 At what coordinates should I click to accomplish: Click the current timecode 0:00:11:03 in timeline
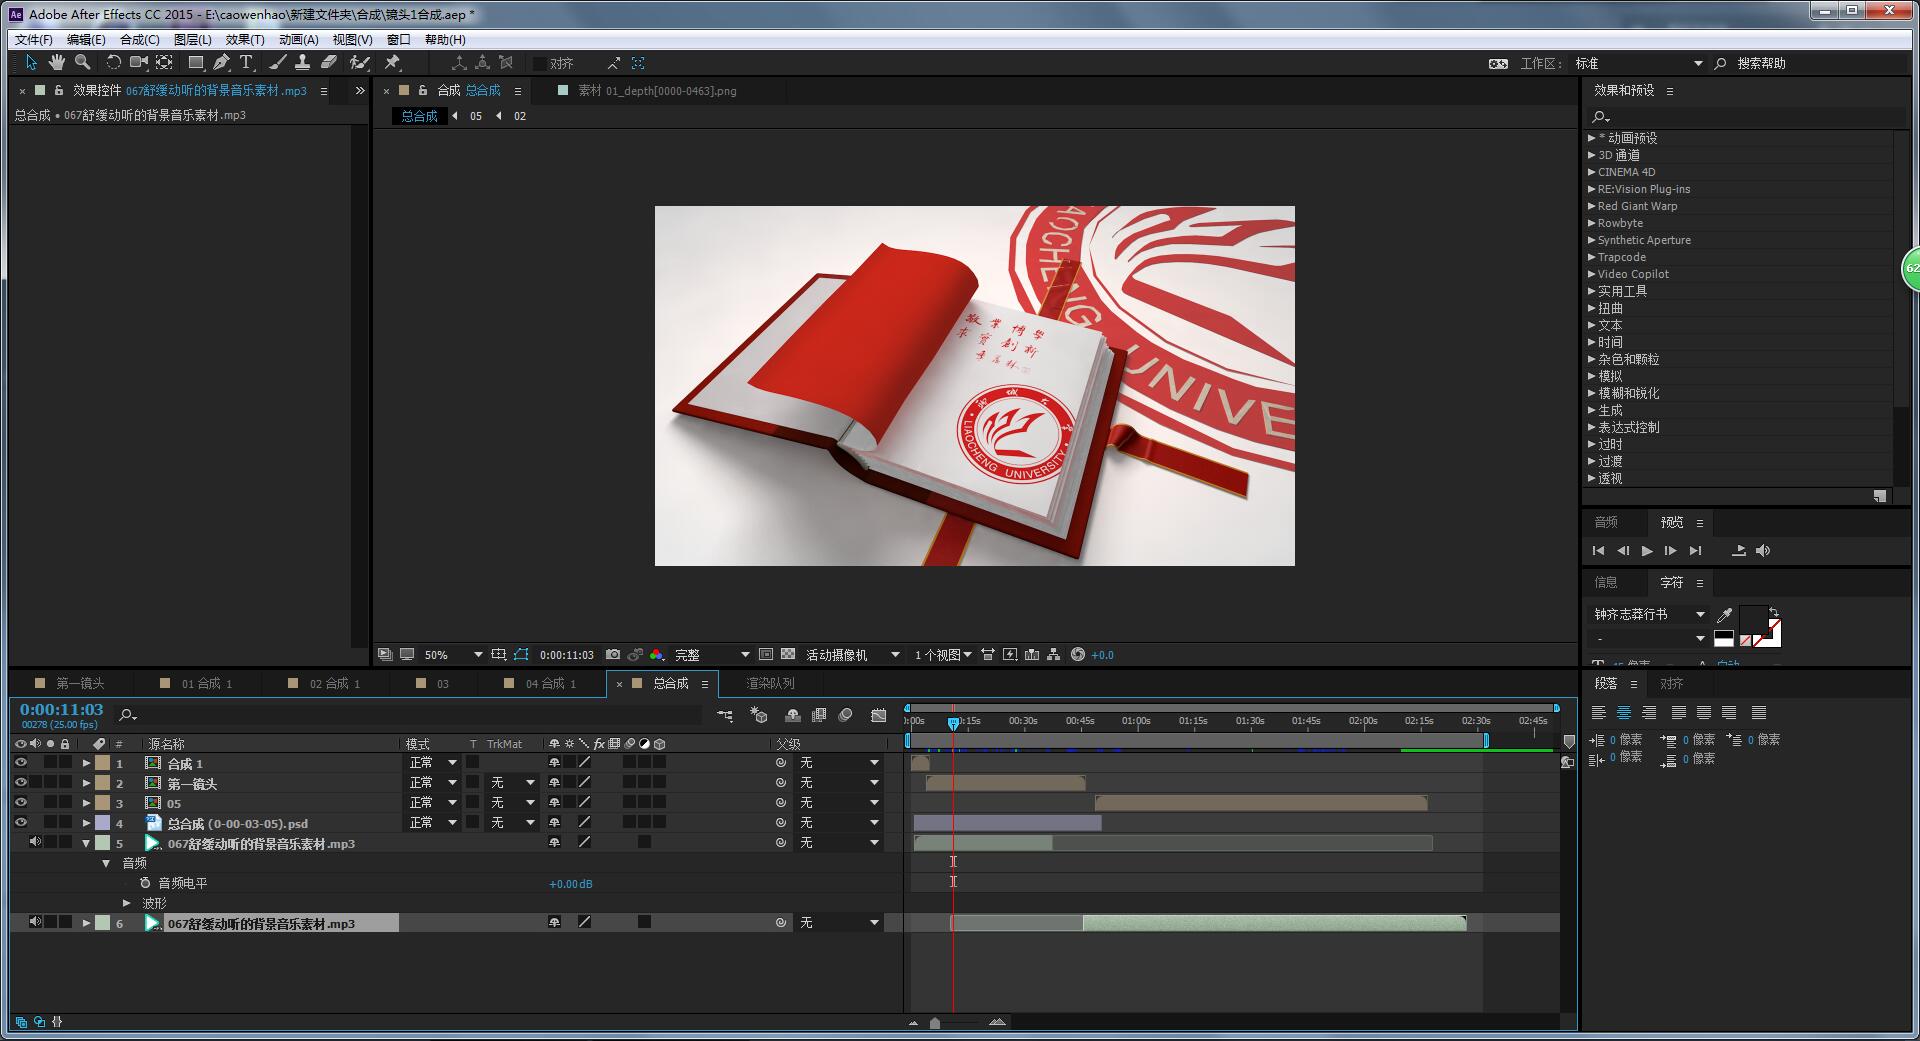point(62,710)
